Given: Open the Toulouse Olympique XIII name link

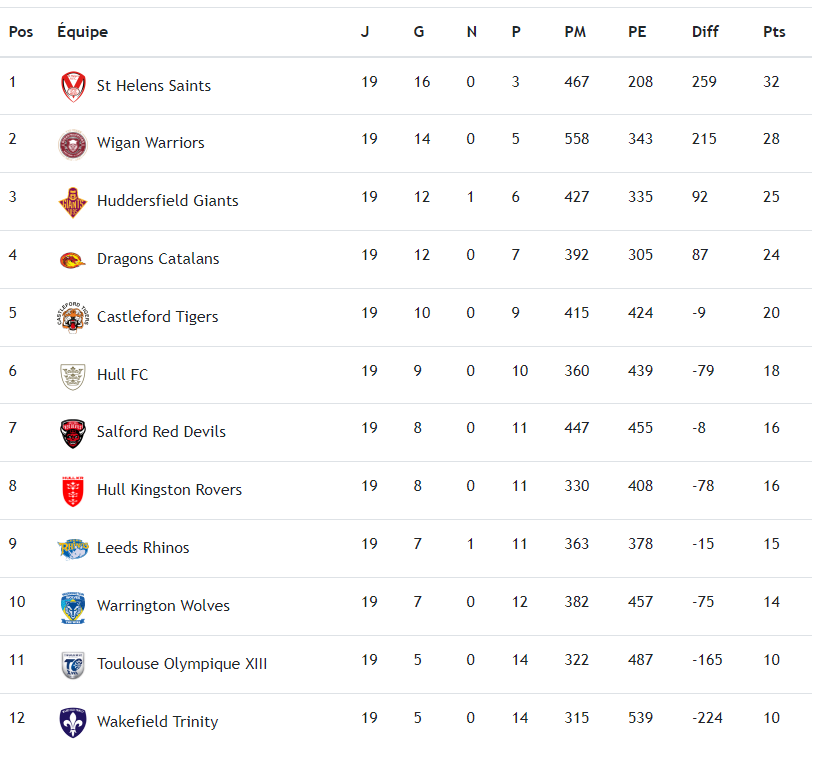Looking at the screenshot, I should 182,664.
